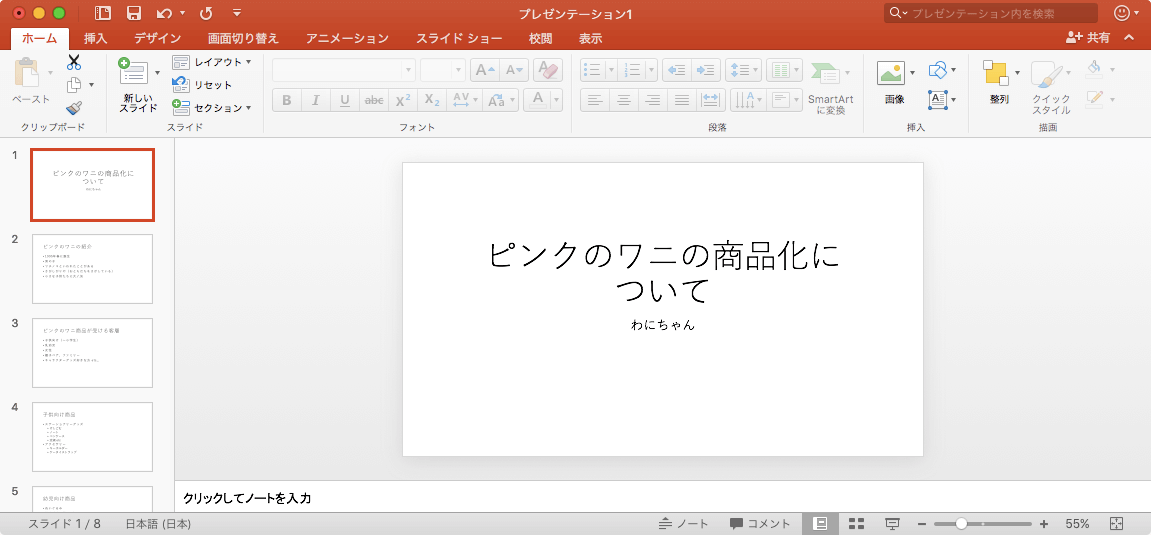Click the Save icon in title bar

[133, 14]
